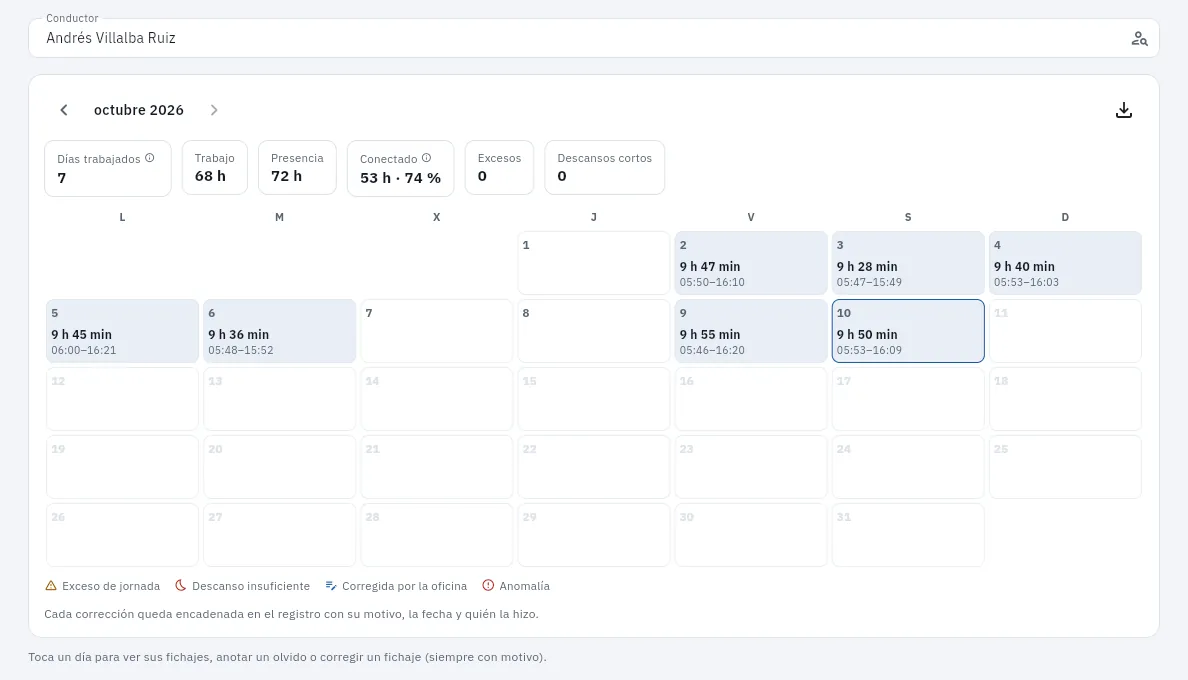This screenshot has width=1188, height=680.
Task: Open day 9 with 9 h 55 min
Action: click(x=751, y=331)
